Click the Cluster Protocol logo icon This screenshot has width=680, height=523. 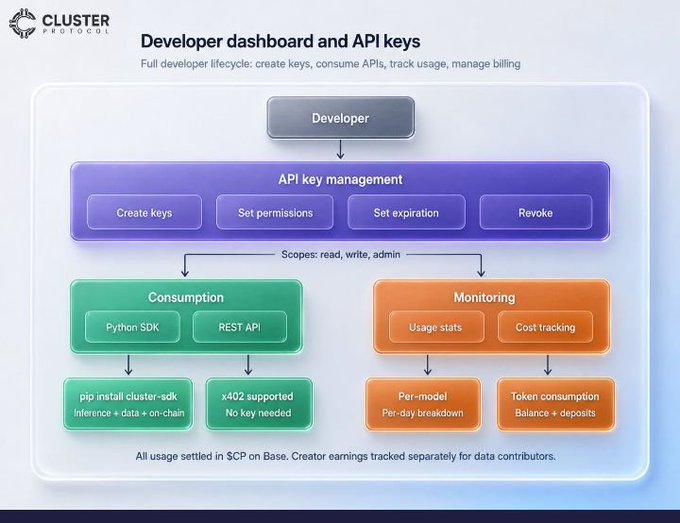click(23, 23)
